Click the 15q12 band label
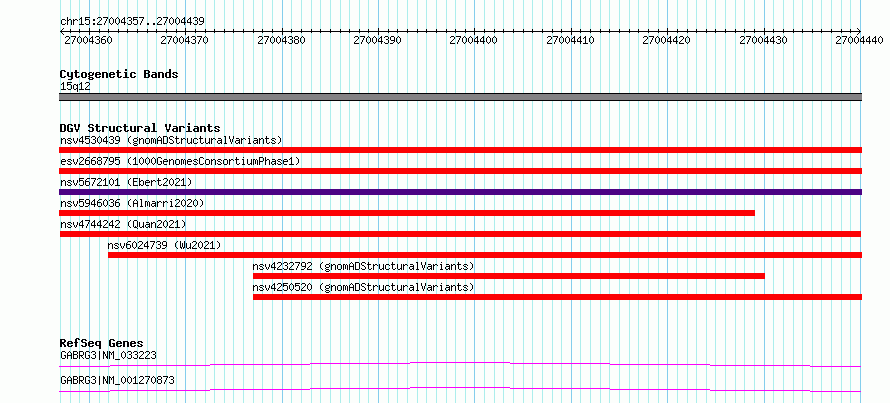 coord(75,86)
